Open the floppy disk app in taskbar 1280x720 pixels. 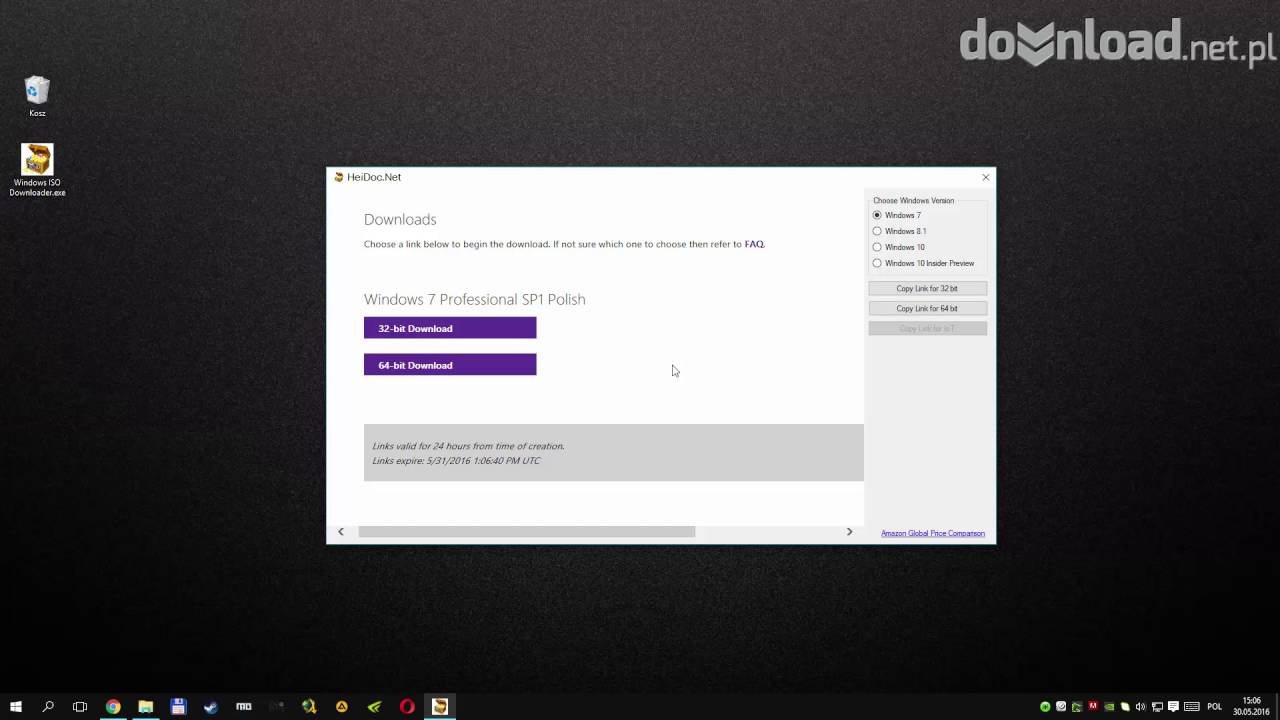pyautogui.click(x=178, y=707)
